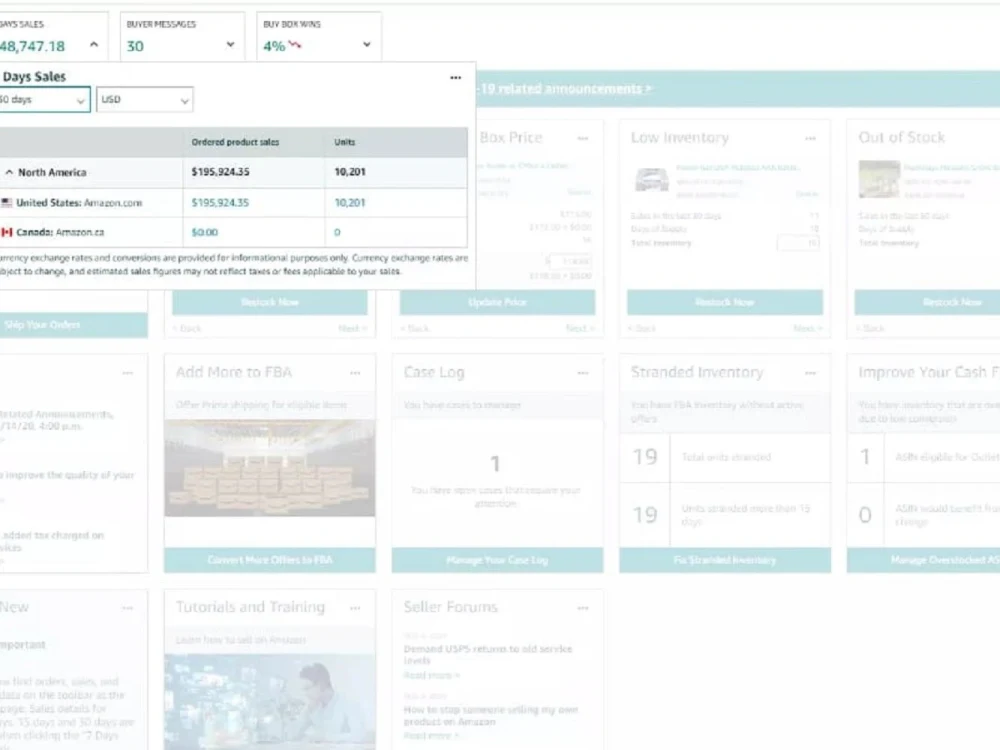Viewport: 1000px width, 750px height.
Task: Click Low Inventory product thumbnail
Action: point(652,179)
